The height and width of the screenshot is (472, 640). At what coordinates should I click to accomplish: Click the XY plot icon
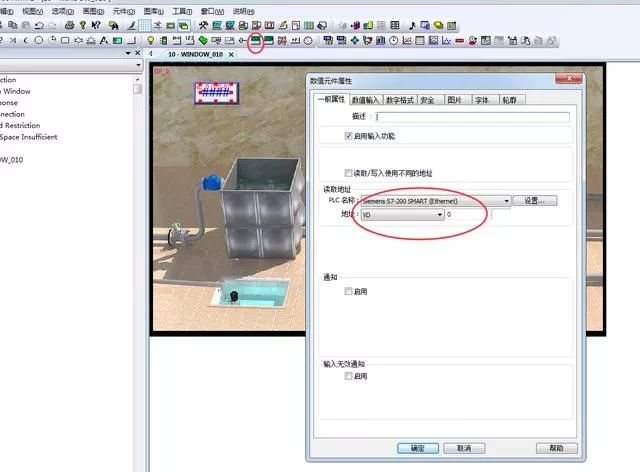click(x=446, y=40)
